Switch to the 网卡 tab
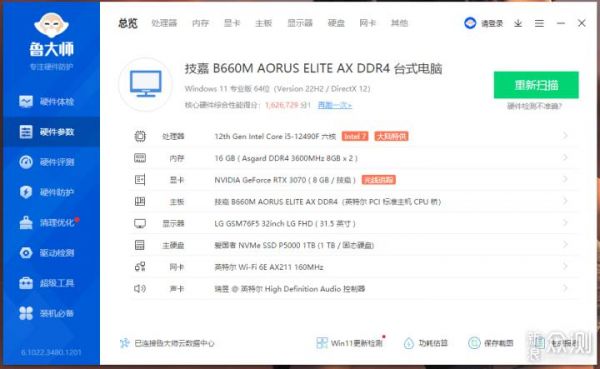This screenshot has height=369, width=600. tap(368, 23)
